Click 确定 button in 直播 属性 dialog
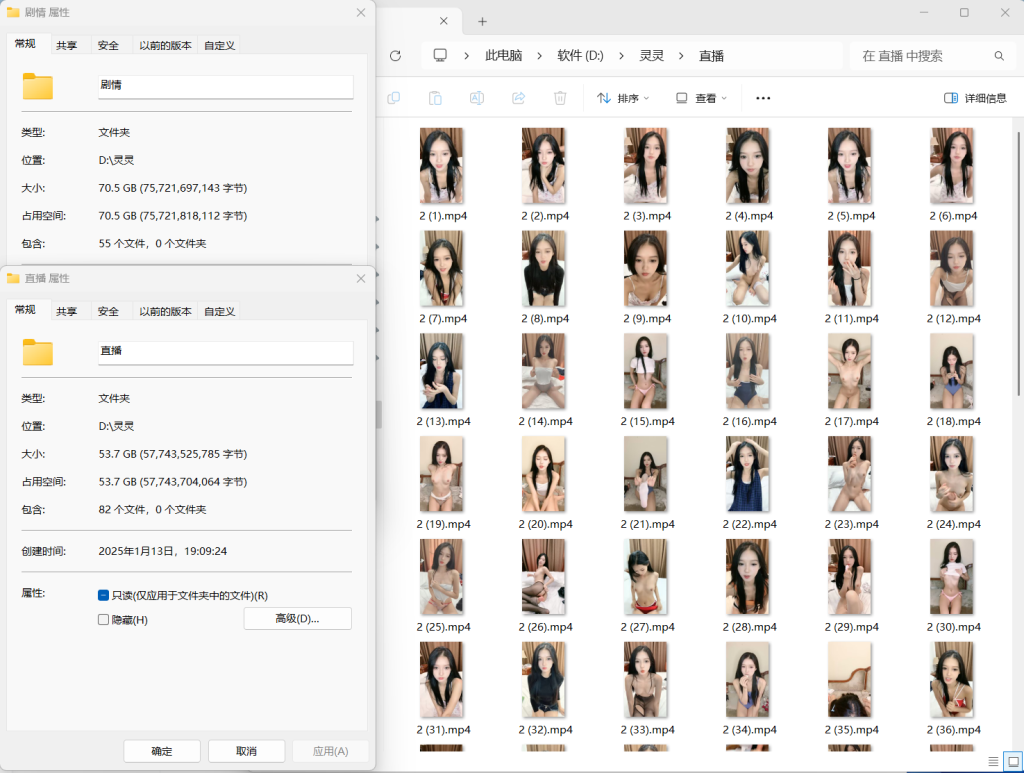This screenshot has height=773, width=1024. point(162,751)
